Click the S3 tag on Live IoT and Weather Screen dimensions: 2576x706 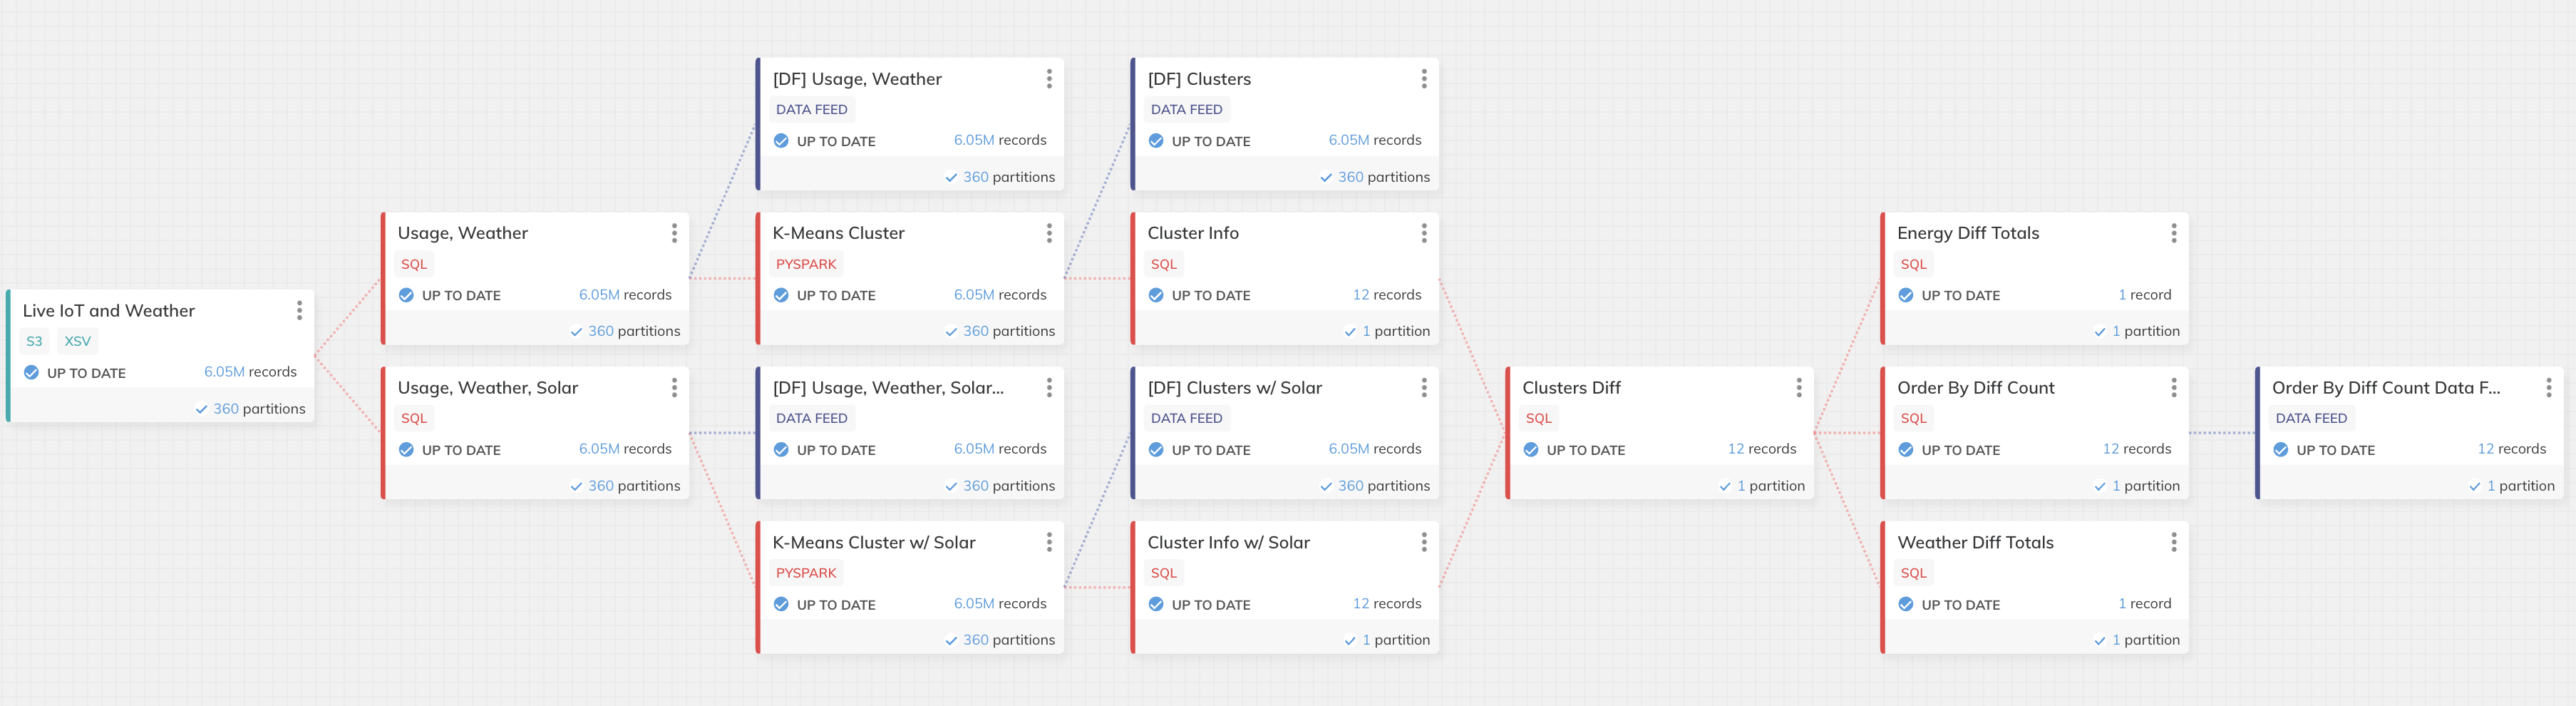click(x=35, y=341)
